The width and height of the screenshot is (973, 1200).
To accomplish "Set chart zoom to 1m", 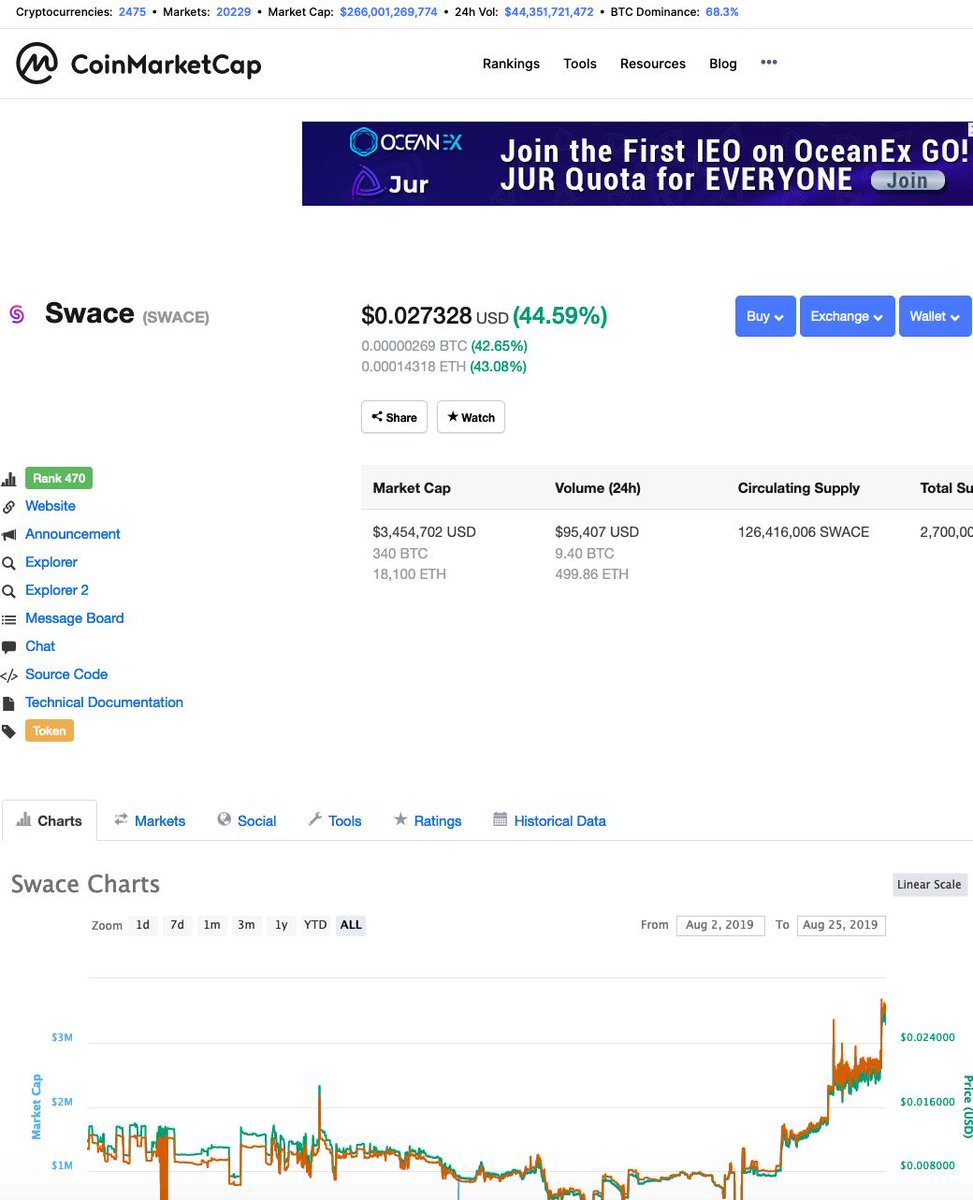I will pos(212,925).
